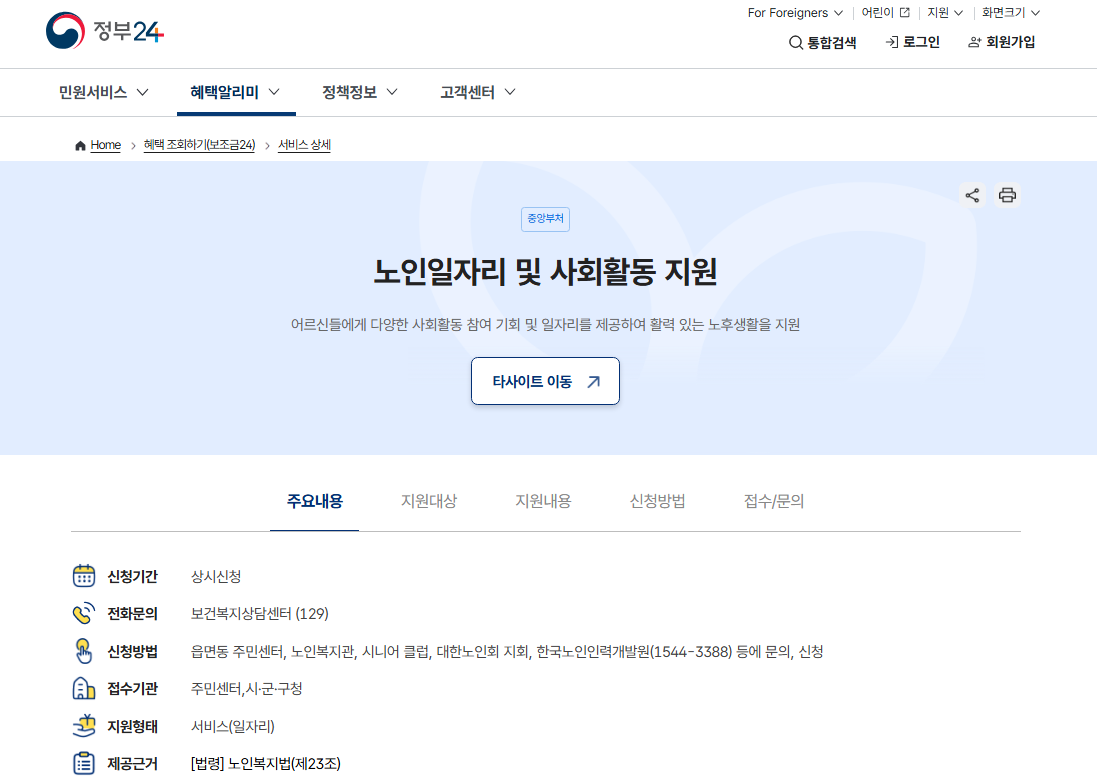Click the 로그인 login link
This screenshot has height=777, width=1097.
[x=912, y=42]
